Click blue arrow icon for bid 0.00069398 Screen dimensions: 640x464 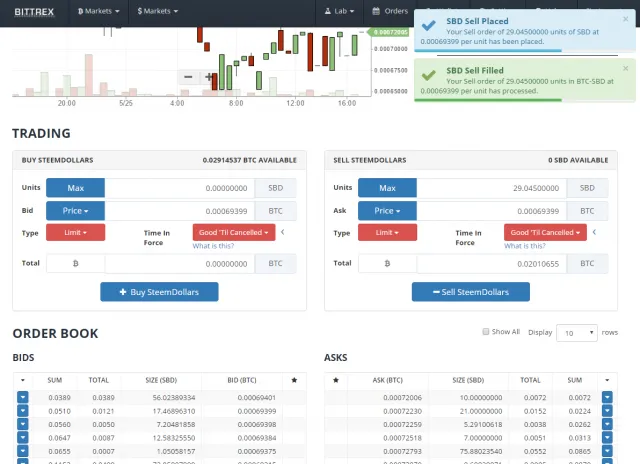point(23,424)
